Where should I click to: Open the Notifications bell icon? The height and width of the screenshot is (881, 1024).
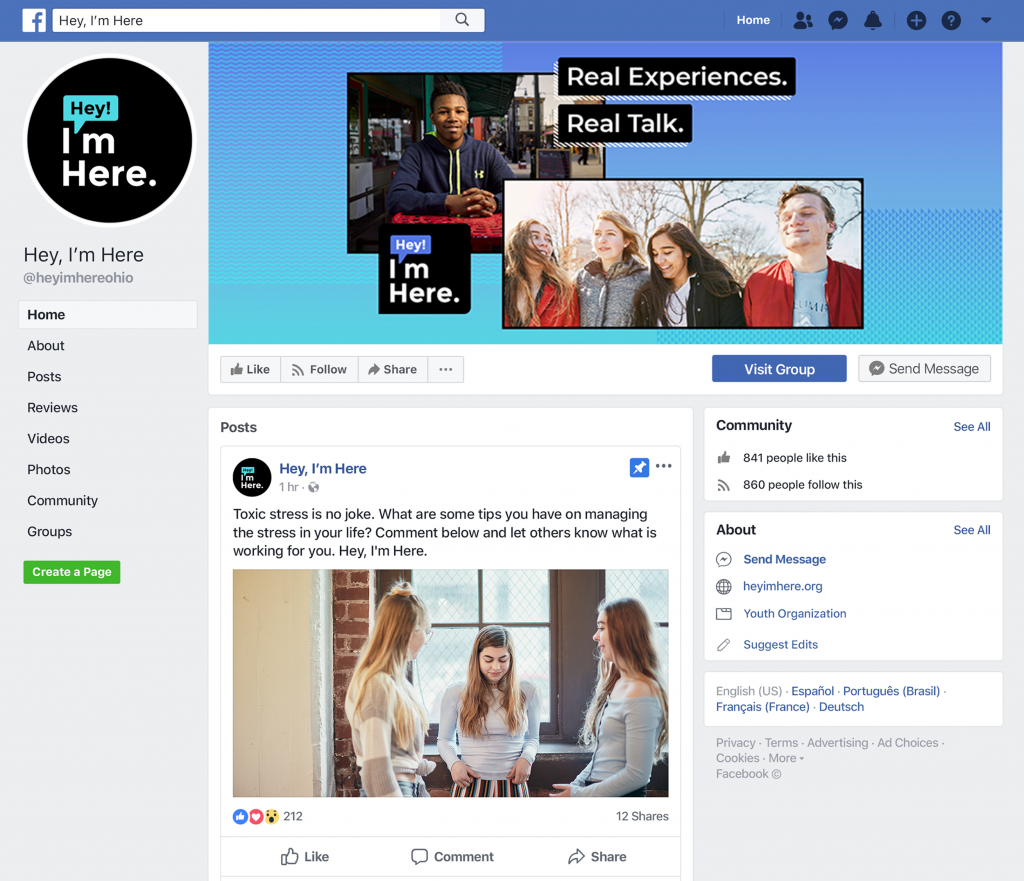872,20
